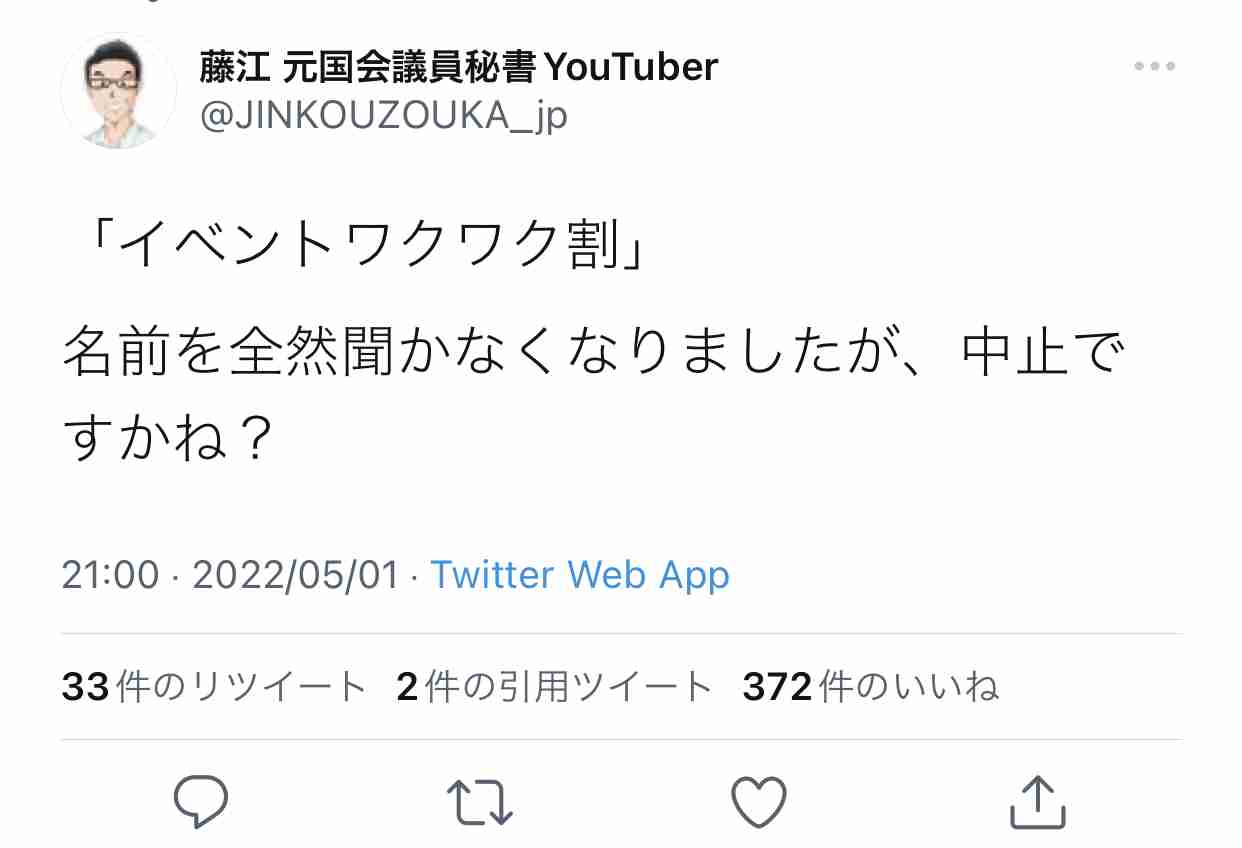Open the @JINKOUZOUKA_jp handle

pos(383,117)
